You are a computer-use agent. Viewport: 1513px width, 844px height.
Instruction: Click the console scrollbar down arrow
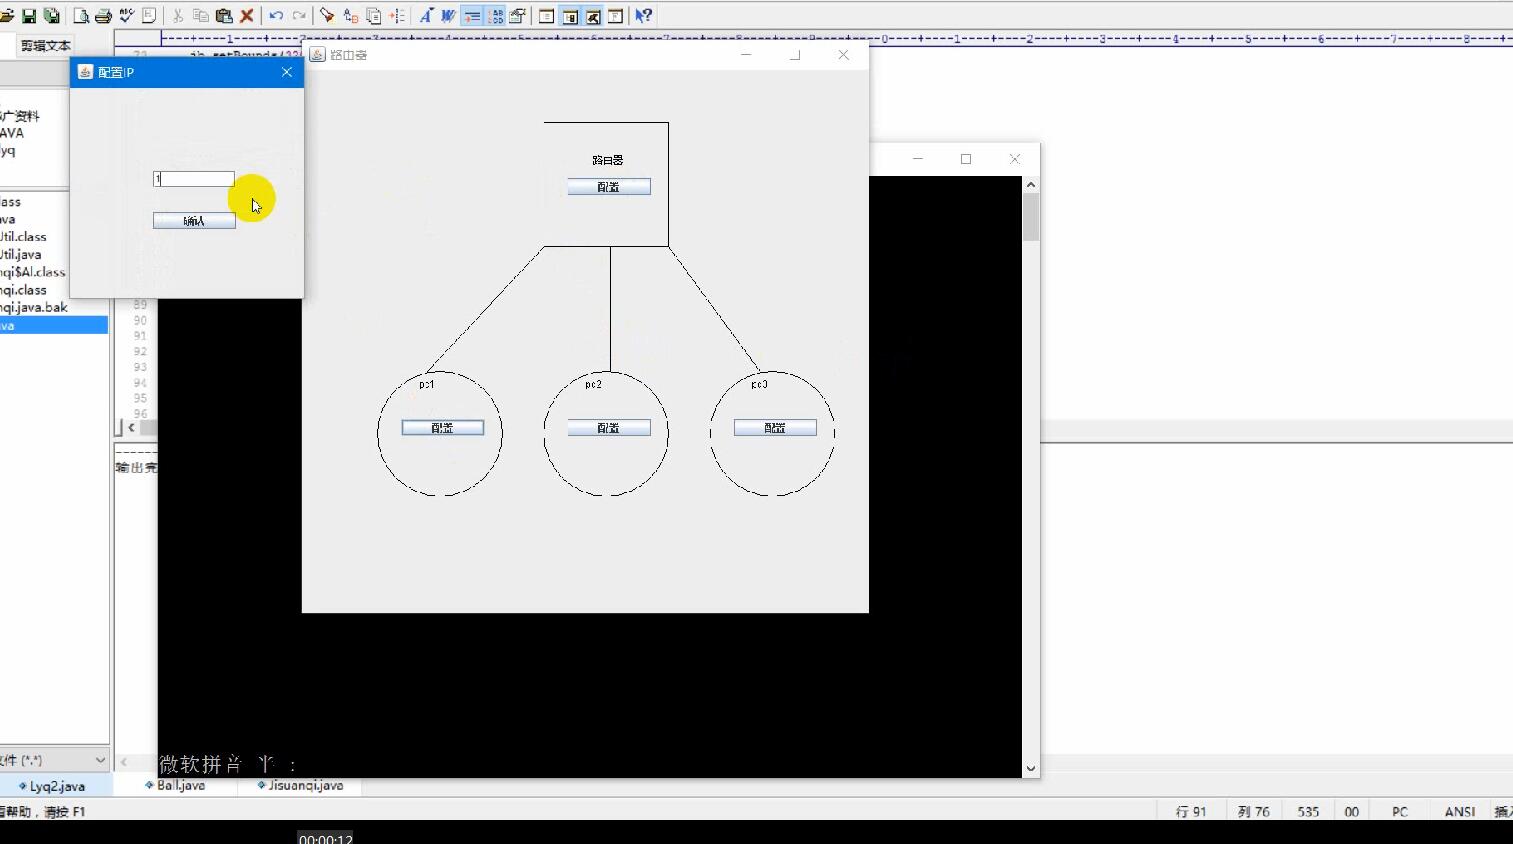(1031, 769)
